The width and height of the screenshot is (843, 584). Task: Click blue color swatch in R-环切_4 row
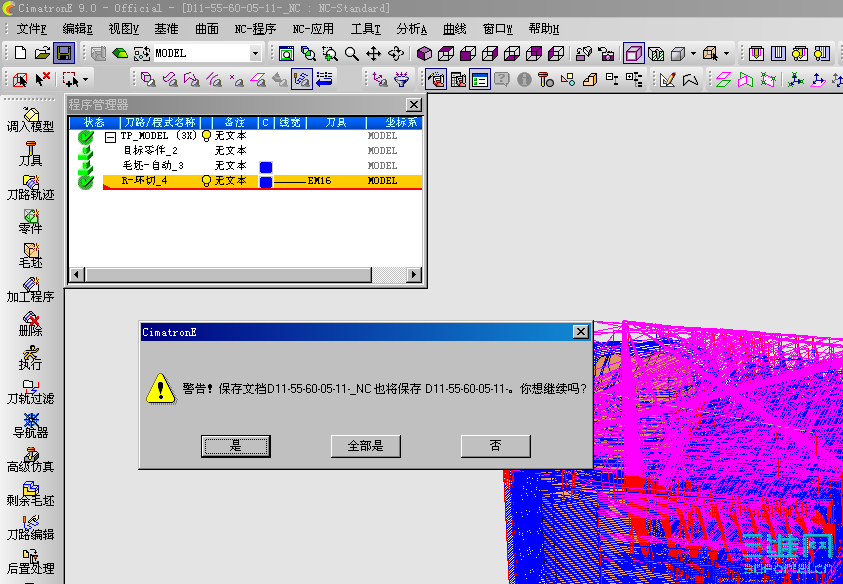266,182
